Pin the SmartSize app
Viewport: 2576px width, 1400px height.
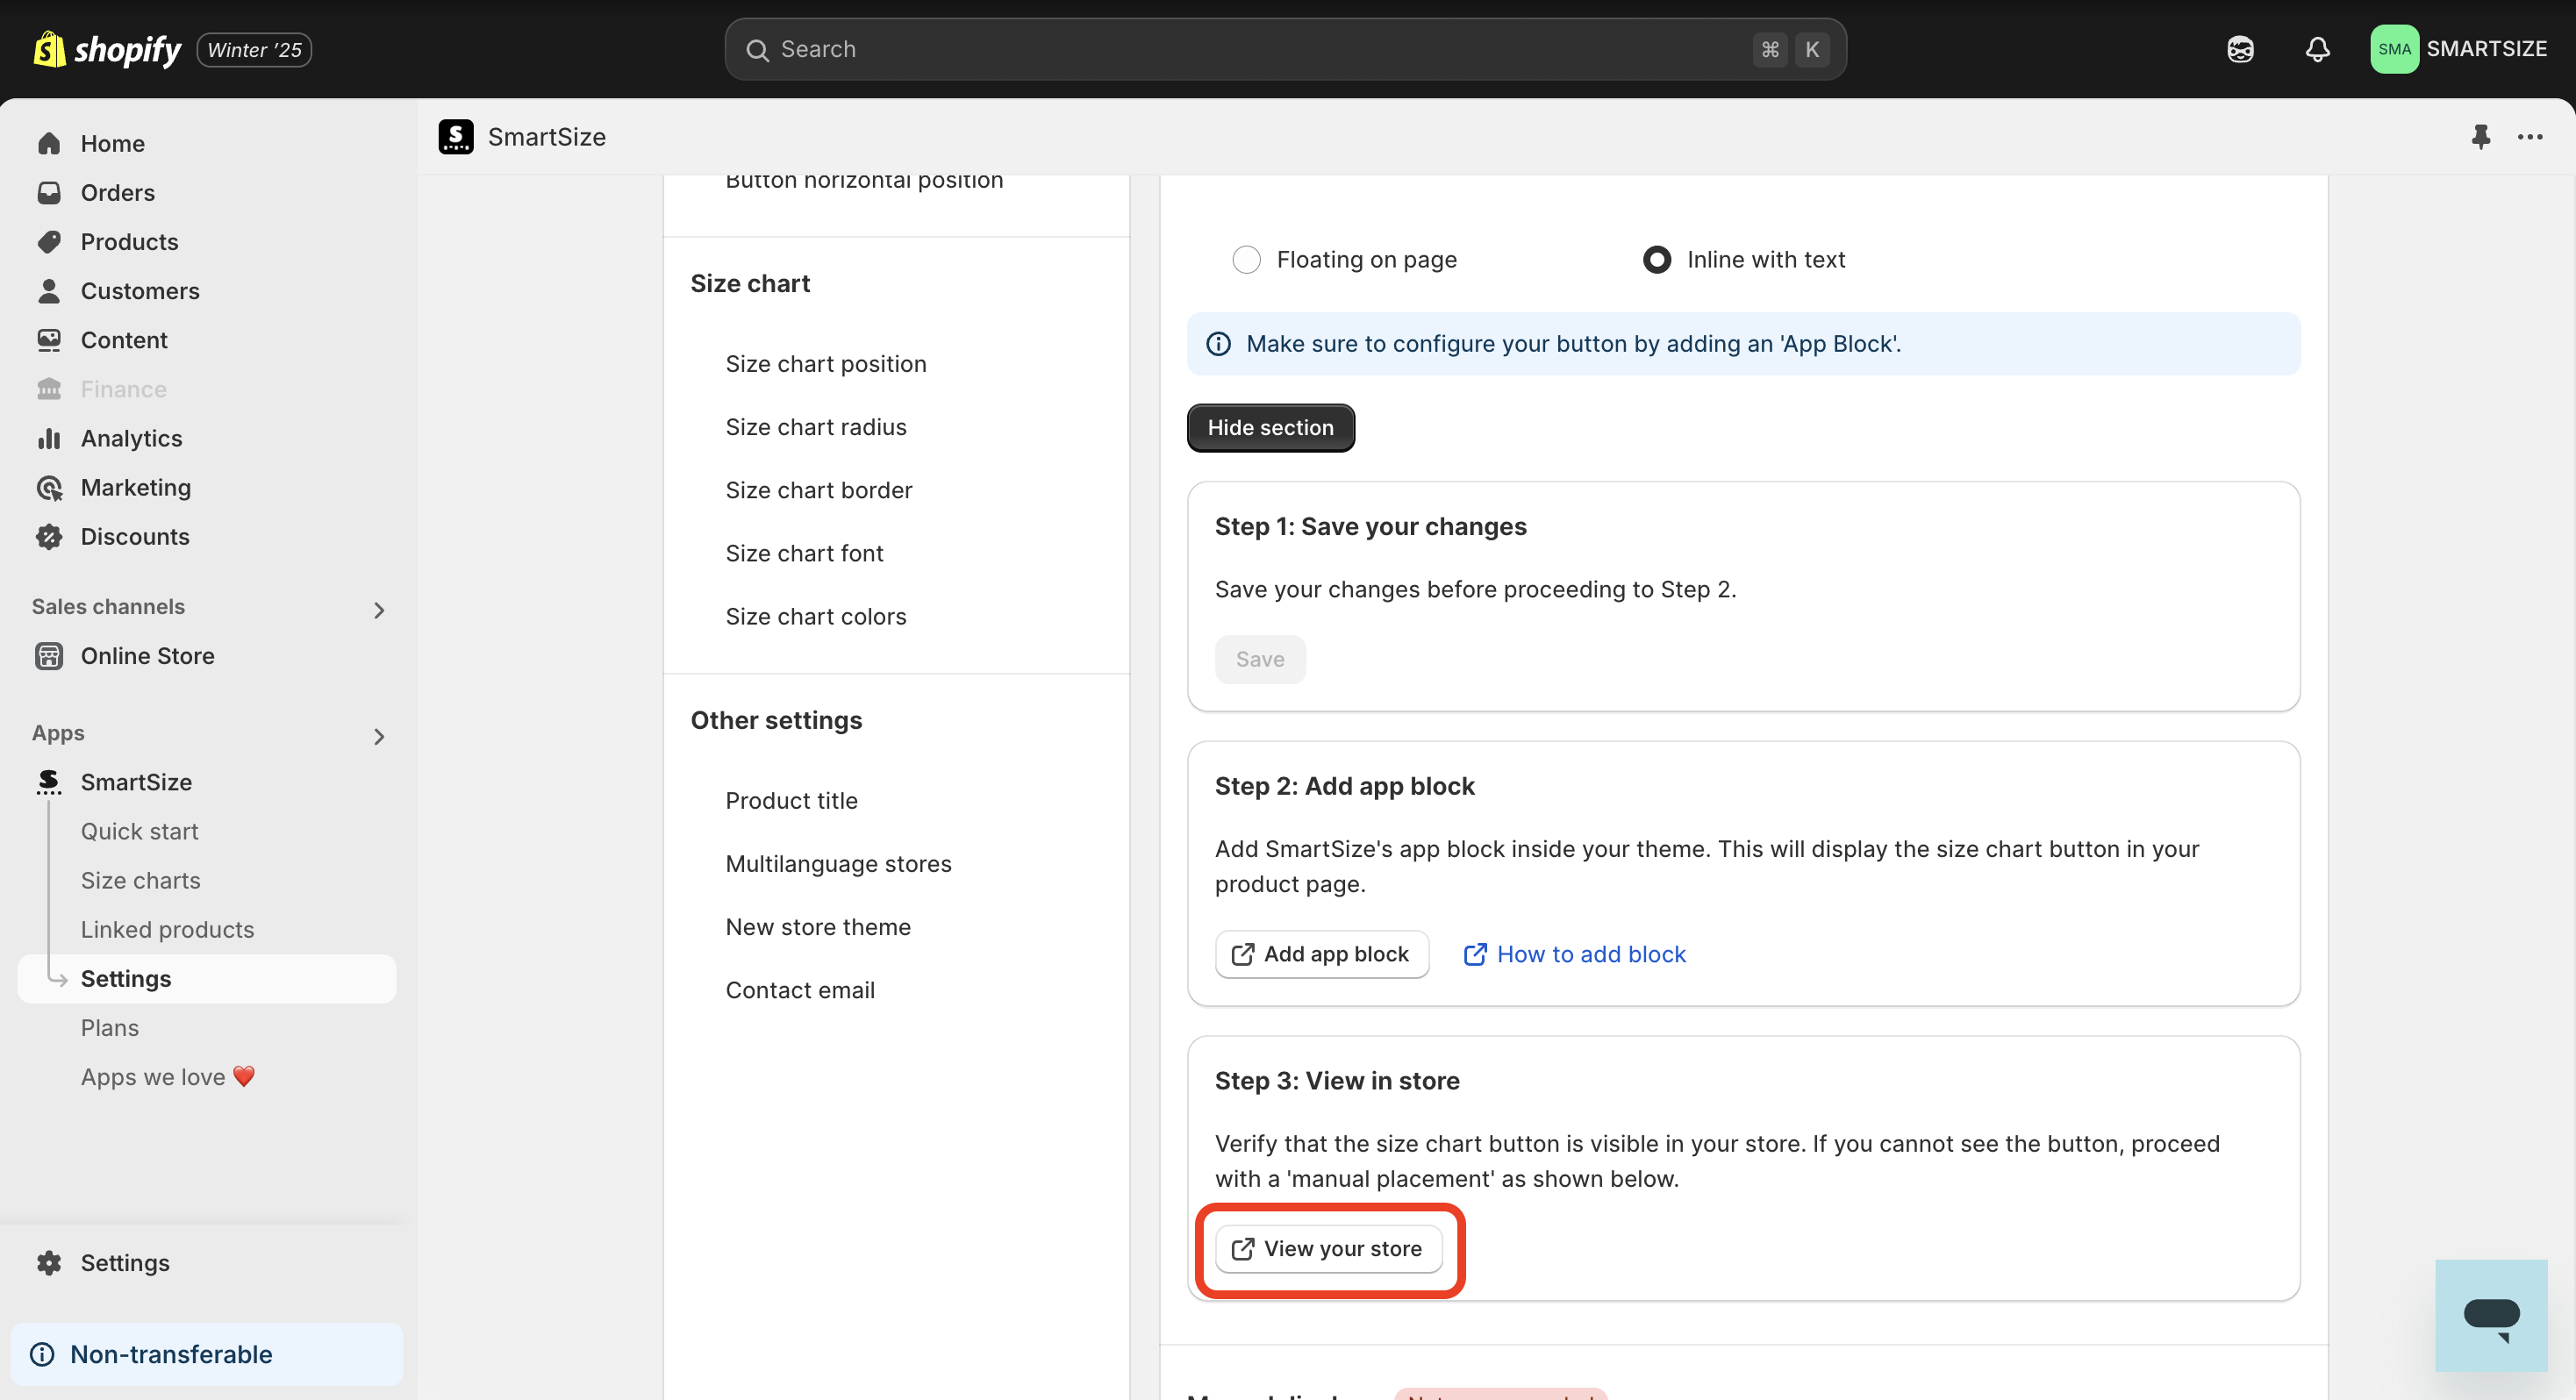(2481, 137)
